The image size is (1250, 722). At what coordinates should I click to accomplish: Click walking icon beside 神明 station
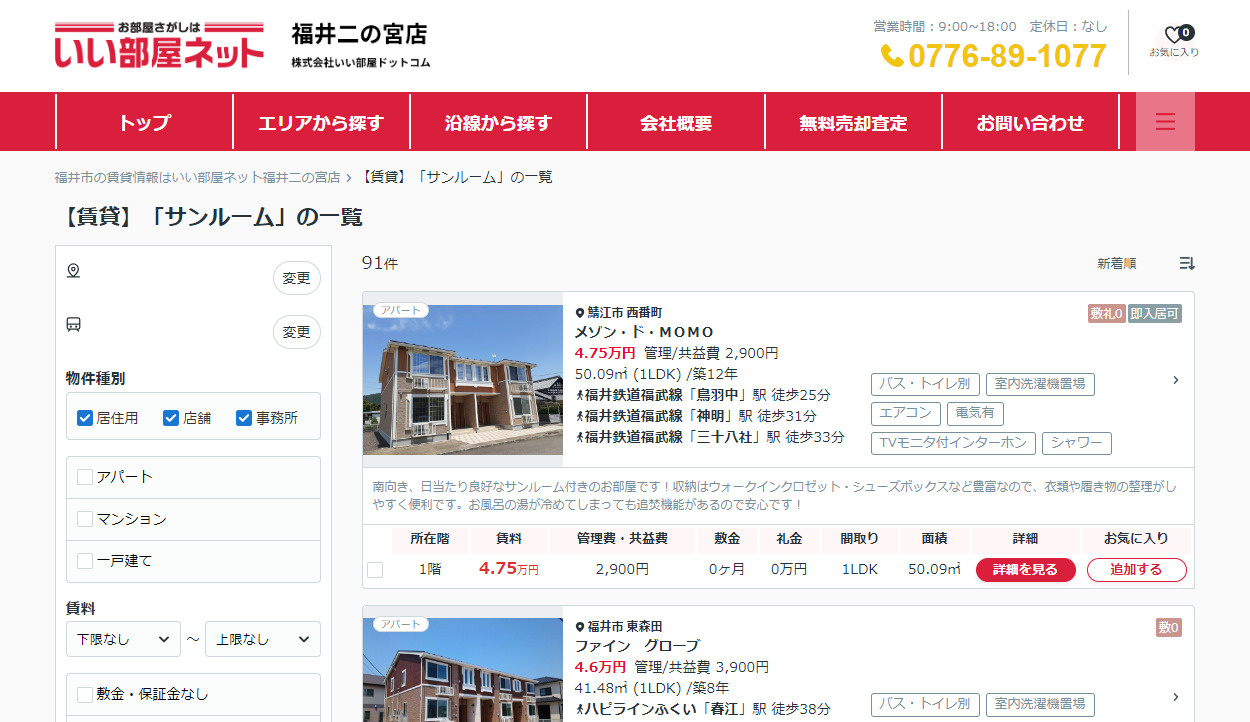click(x=580, y=416)
